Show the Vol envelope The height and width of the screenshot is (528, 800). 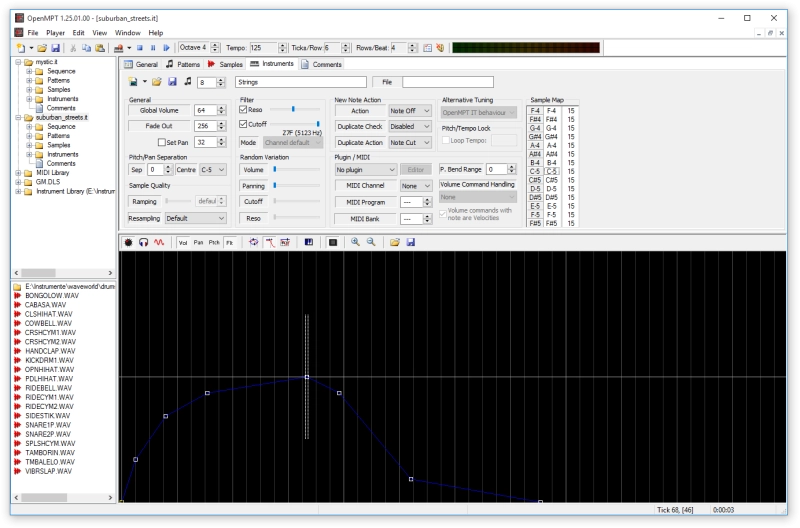(x=183, y=243)
